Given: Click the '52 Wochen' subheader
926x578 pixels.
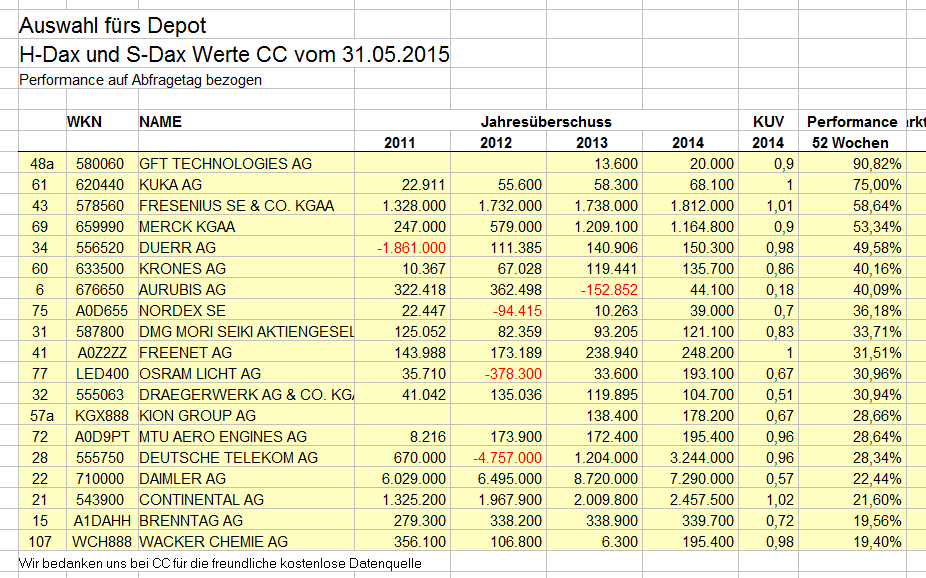Looking at the screenshot, I should (850, 143).
